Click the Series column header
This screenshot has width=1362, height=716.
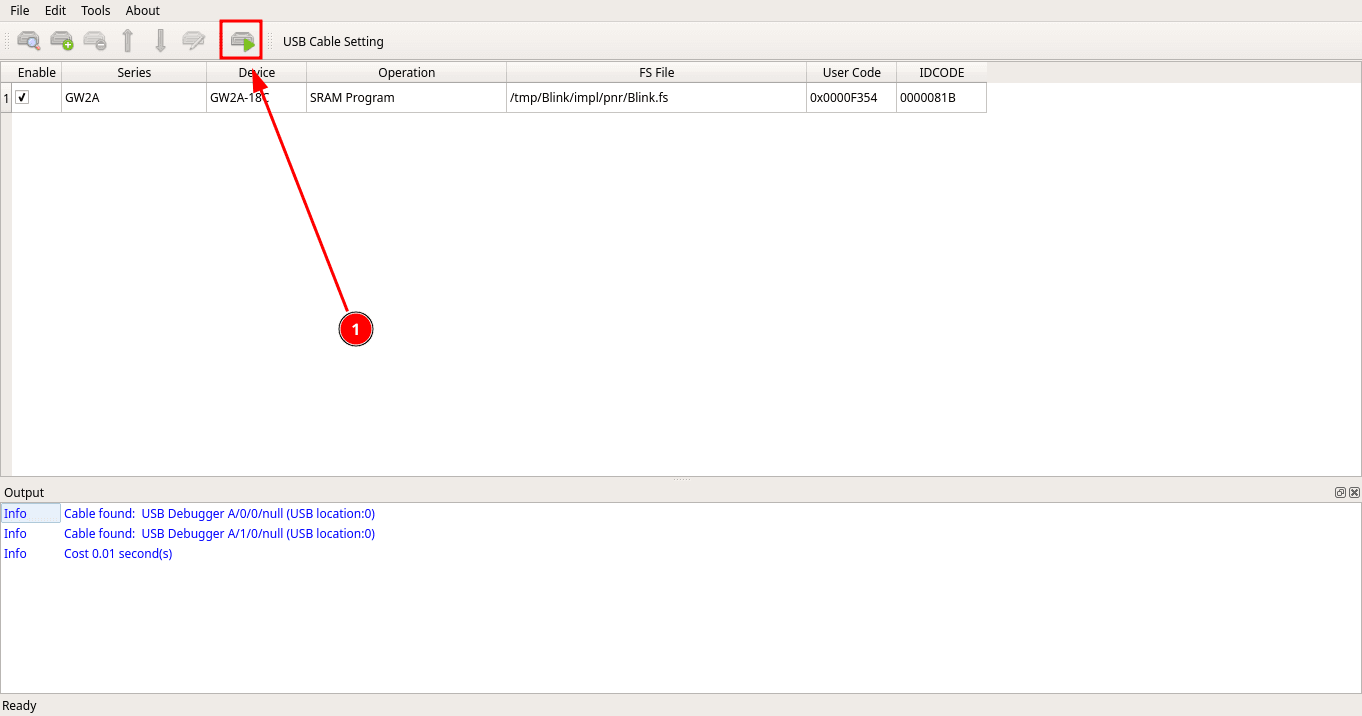pos(134,72)
